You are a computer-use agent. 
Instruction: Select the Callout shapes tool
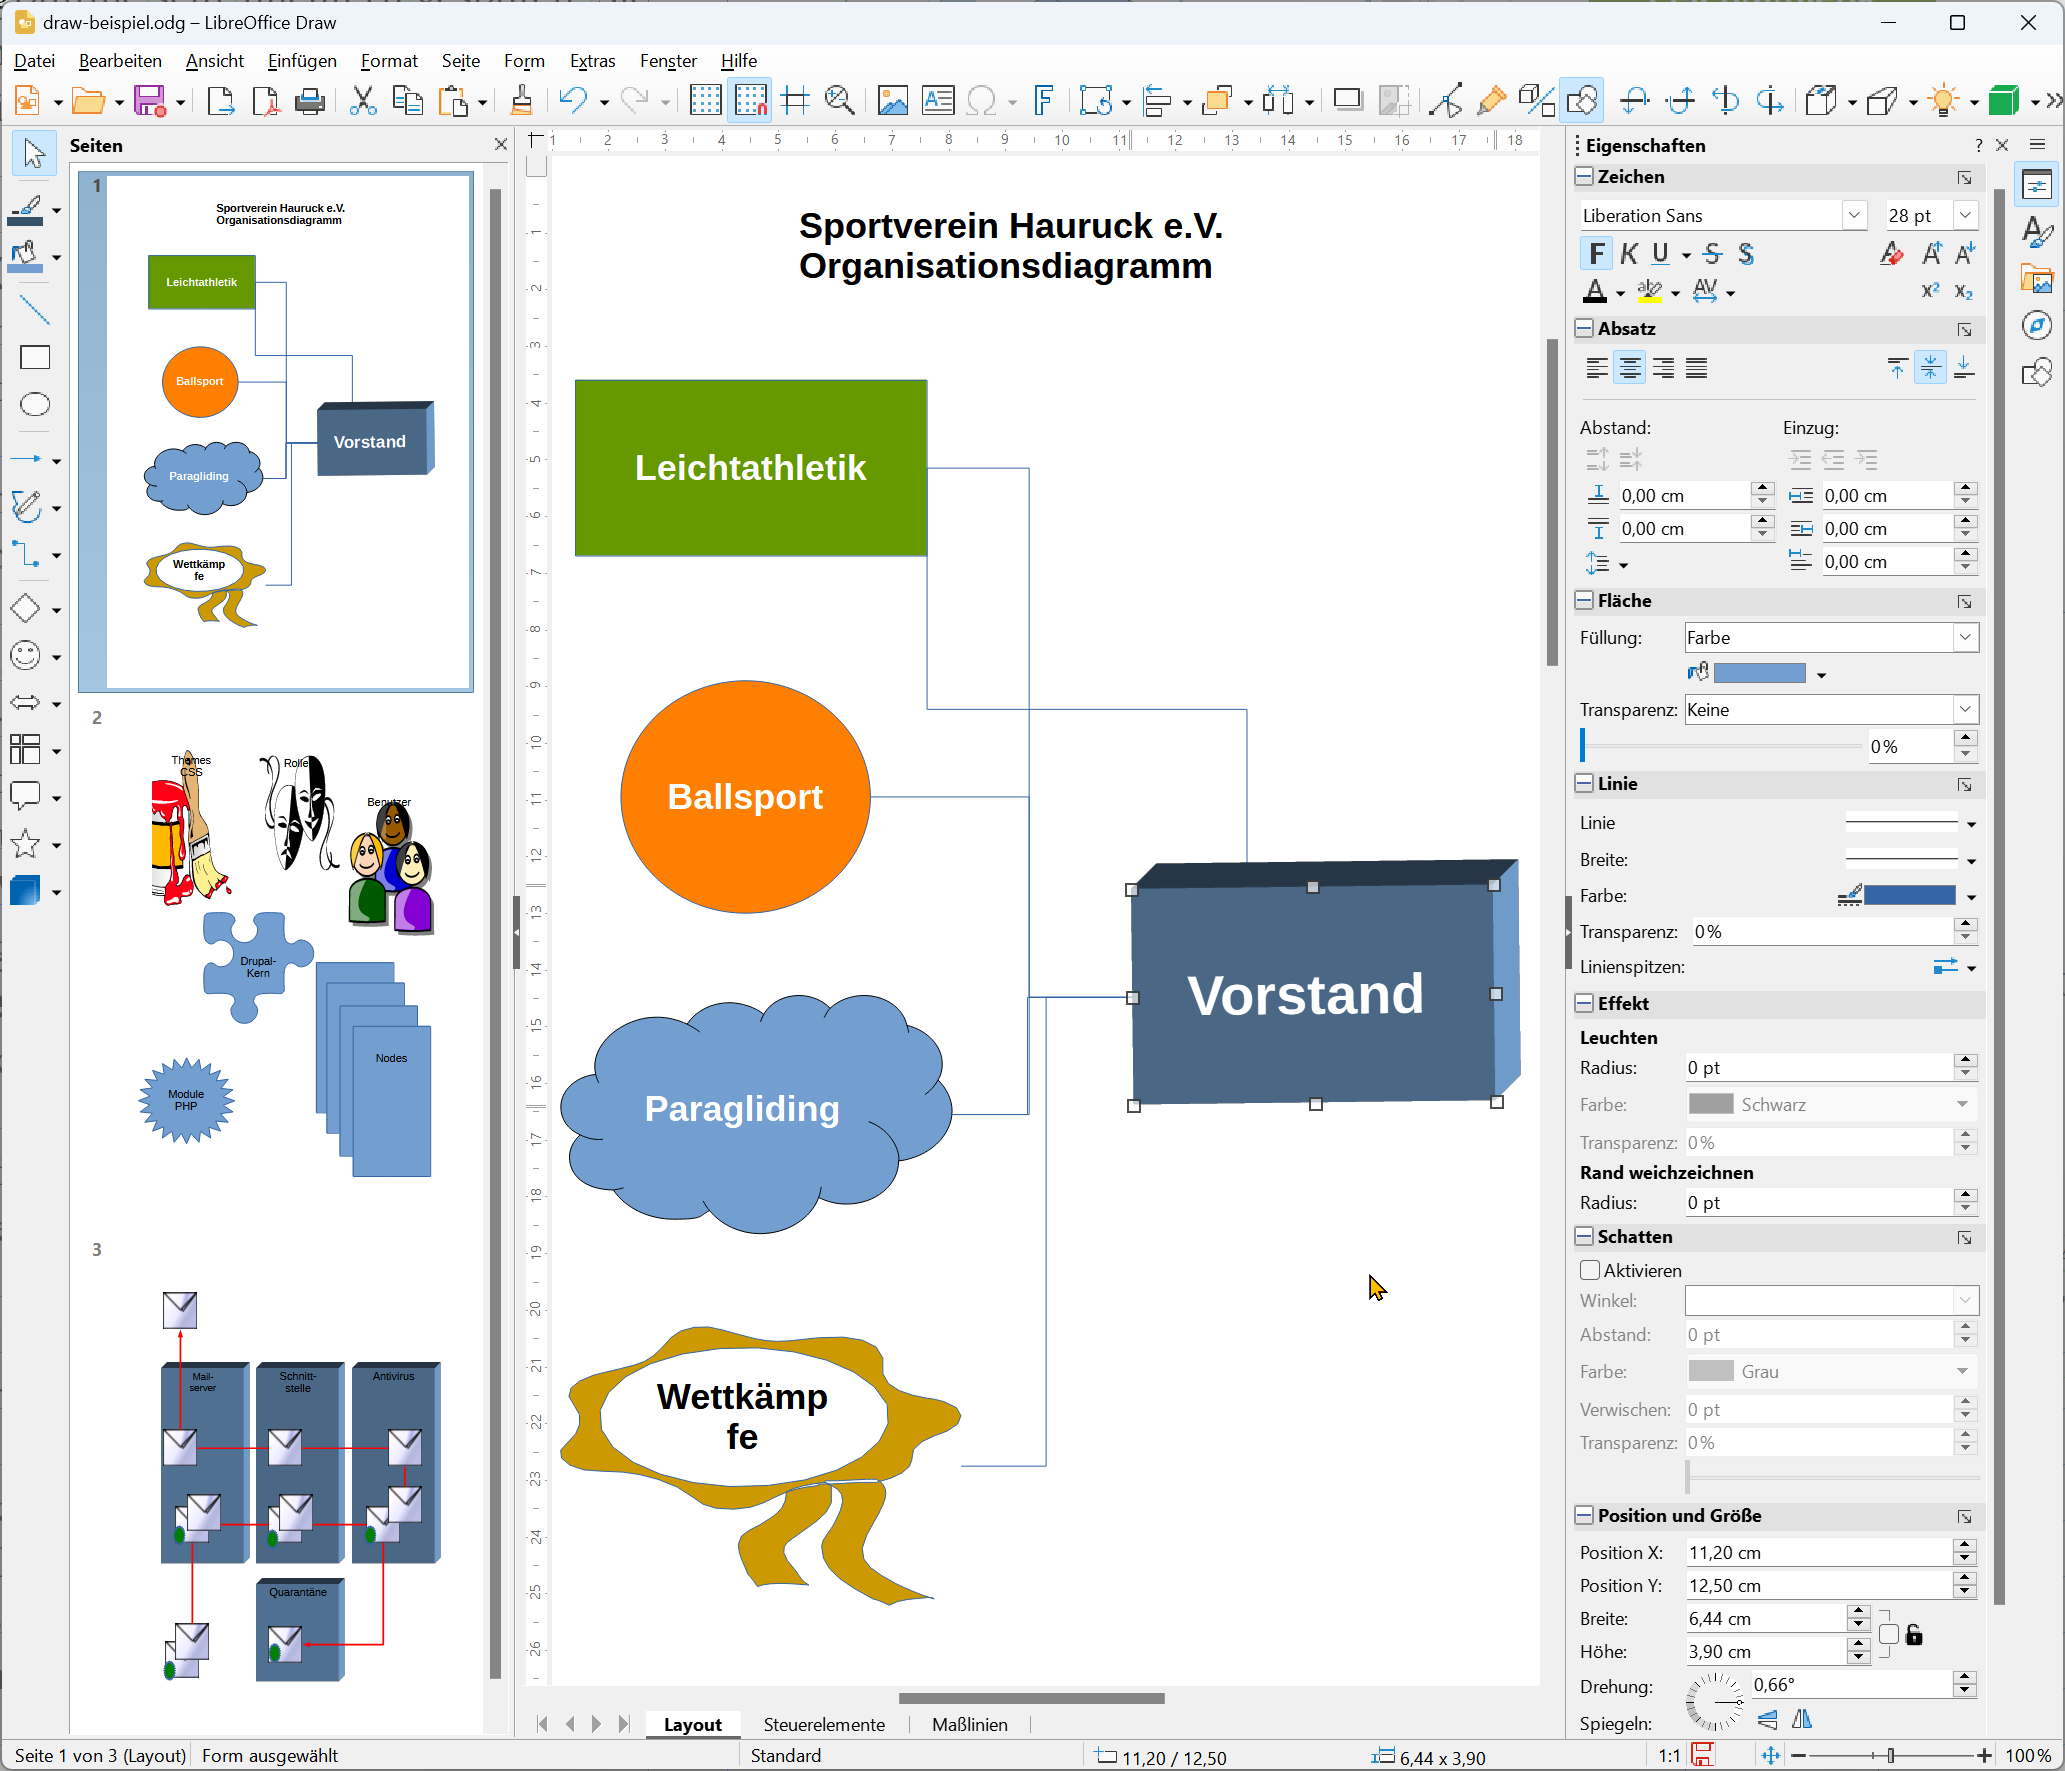pos(26,797)
